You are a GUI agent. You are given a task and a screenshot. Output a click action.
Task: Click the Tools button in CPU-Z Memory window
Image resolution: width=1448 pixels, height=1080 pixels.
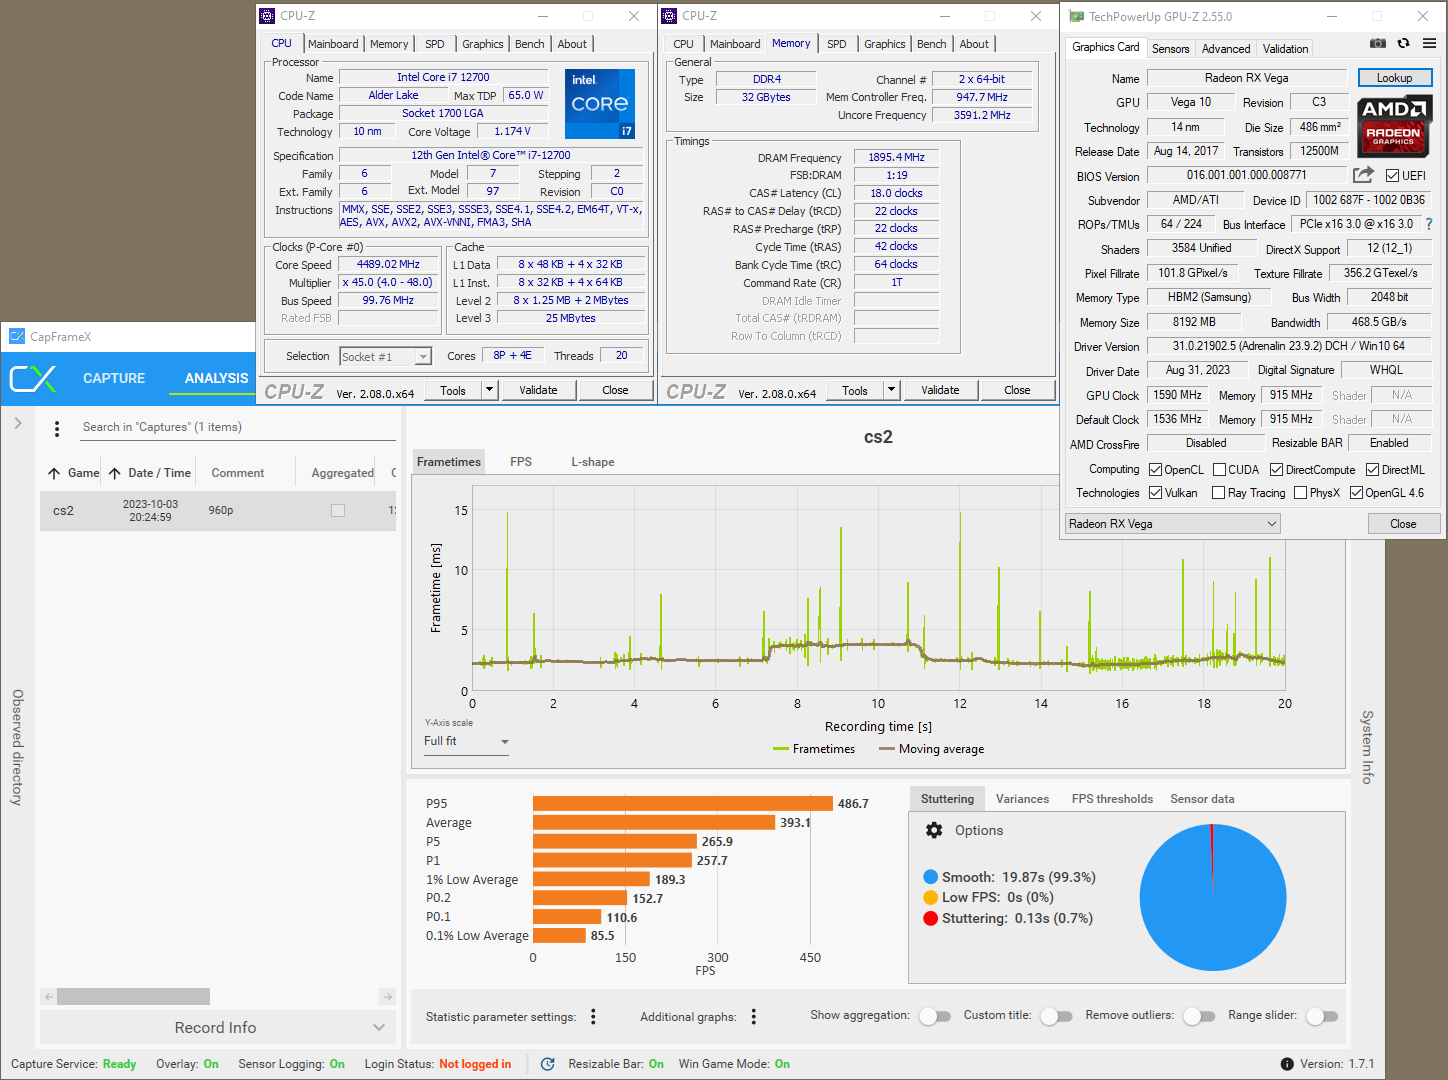coord(855,390)
